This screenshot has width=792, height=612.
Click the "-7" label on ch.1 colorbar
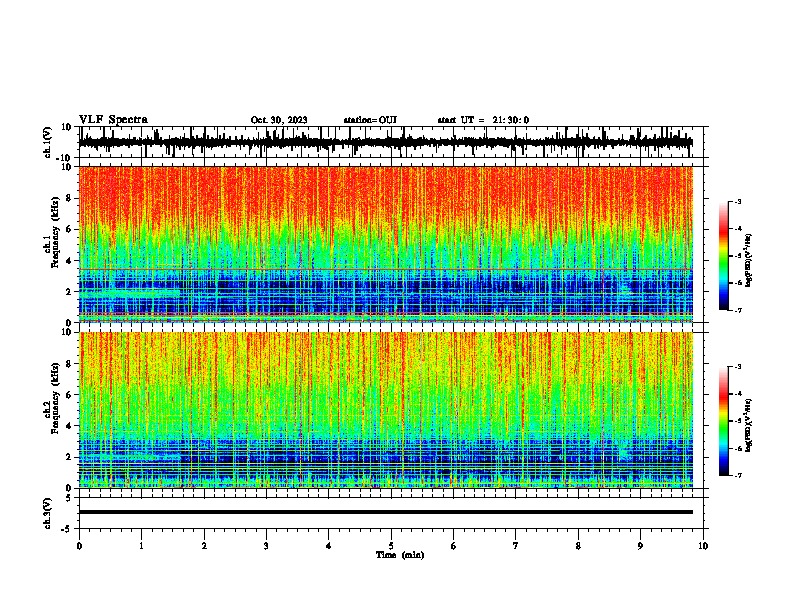tap(738, 310)
